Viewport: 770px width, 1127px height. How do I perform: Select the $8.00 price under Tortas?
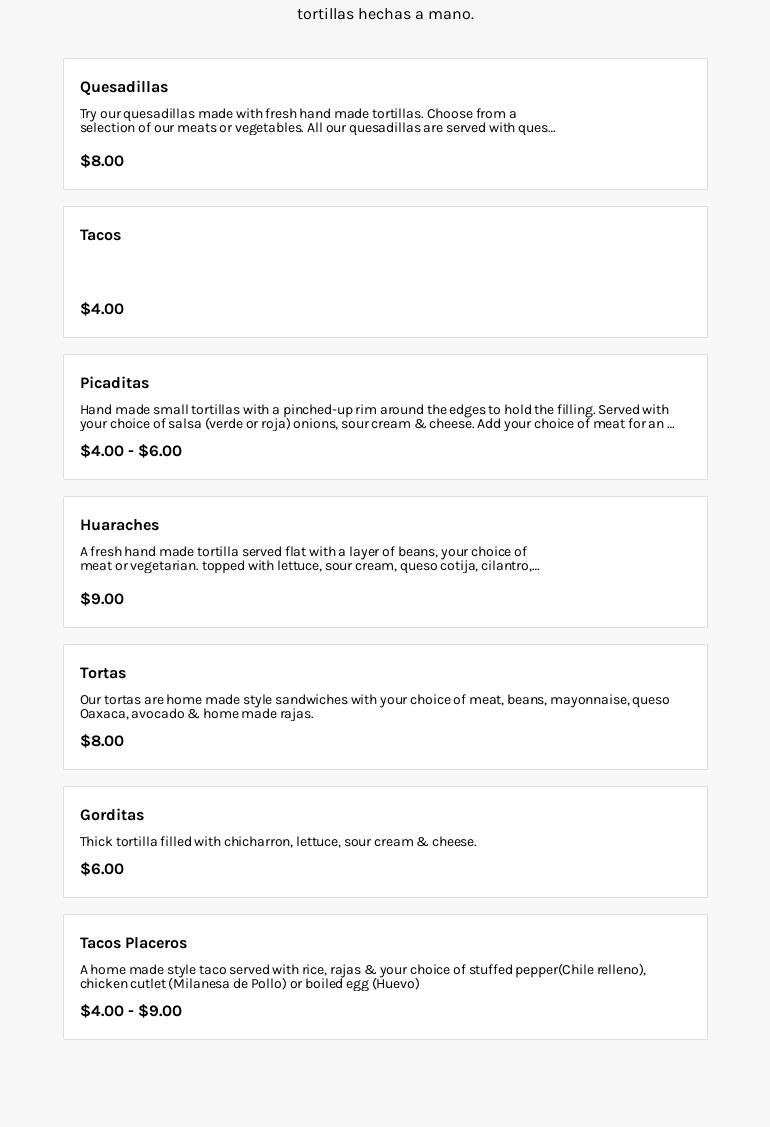(x=102, y=741)
